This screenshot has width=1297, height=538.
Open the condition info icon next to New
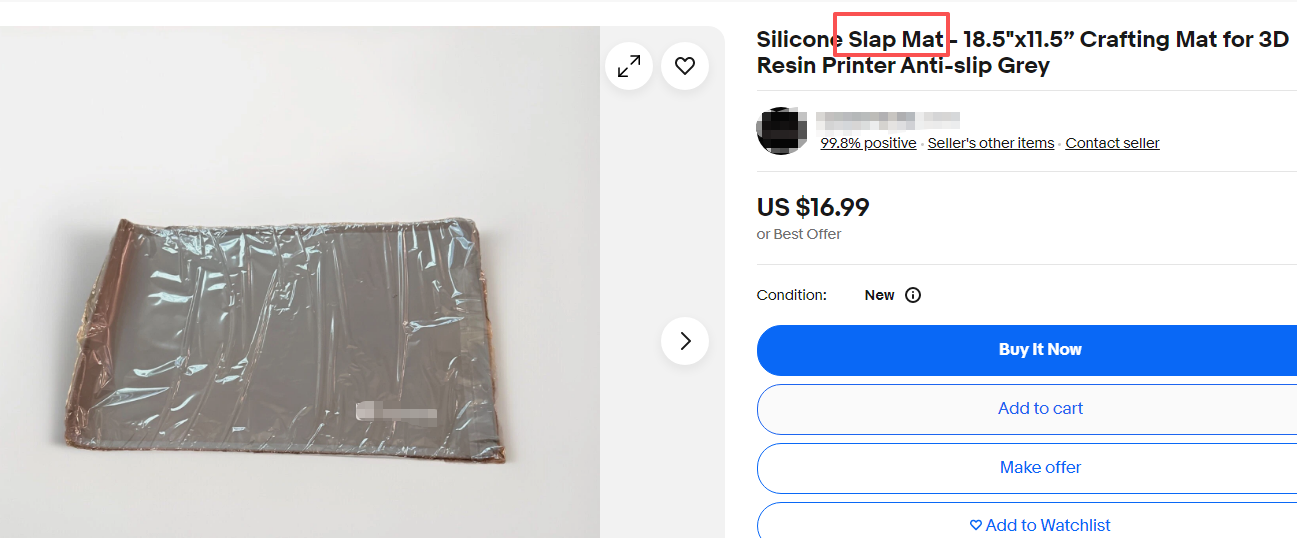(x=913, y=295)
